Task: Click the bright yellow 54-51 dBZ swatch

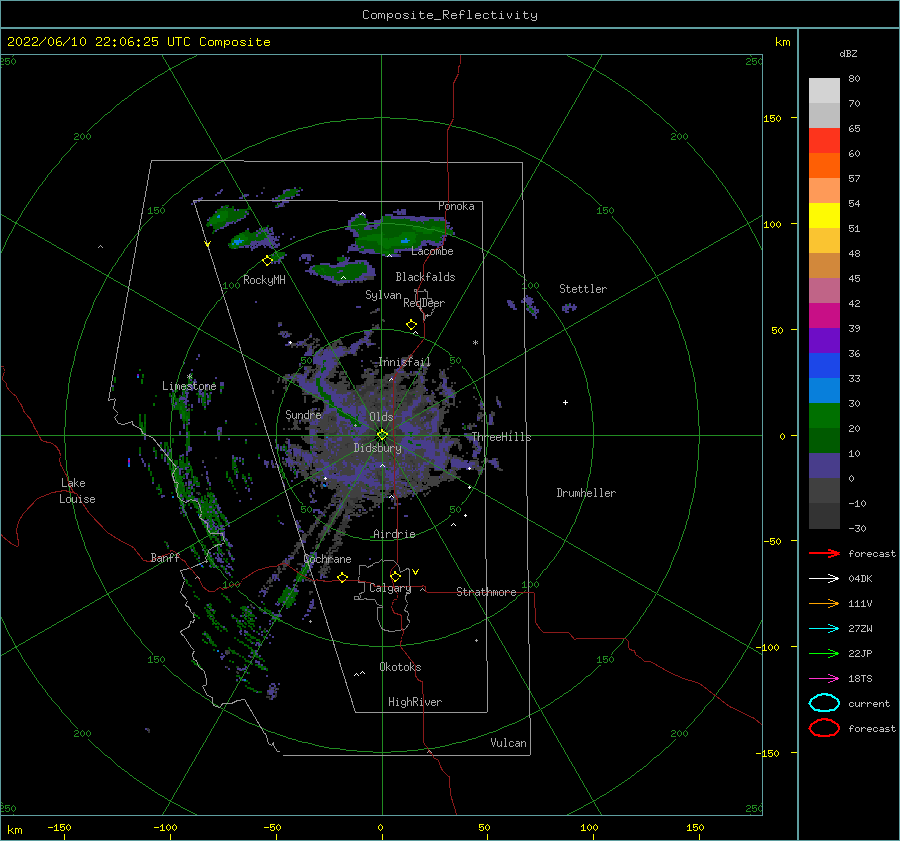Action: (824, 216)
